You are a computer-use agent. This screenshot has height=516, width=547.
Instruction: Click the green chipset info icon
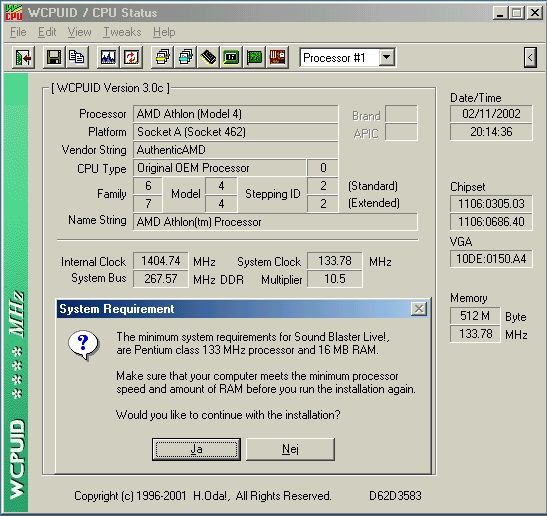click(x=231, y=57)
